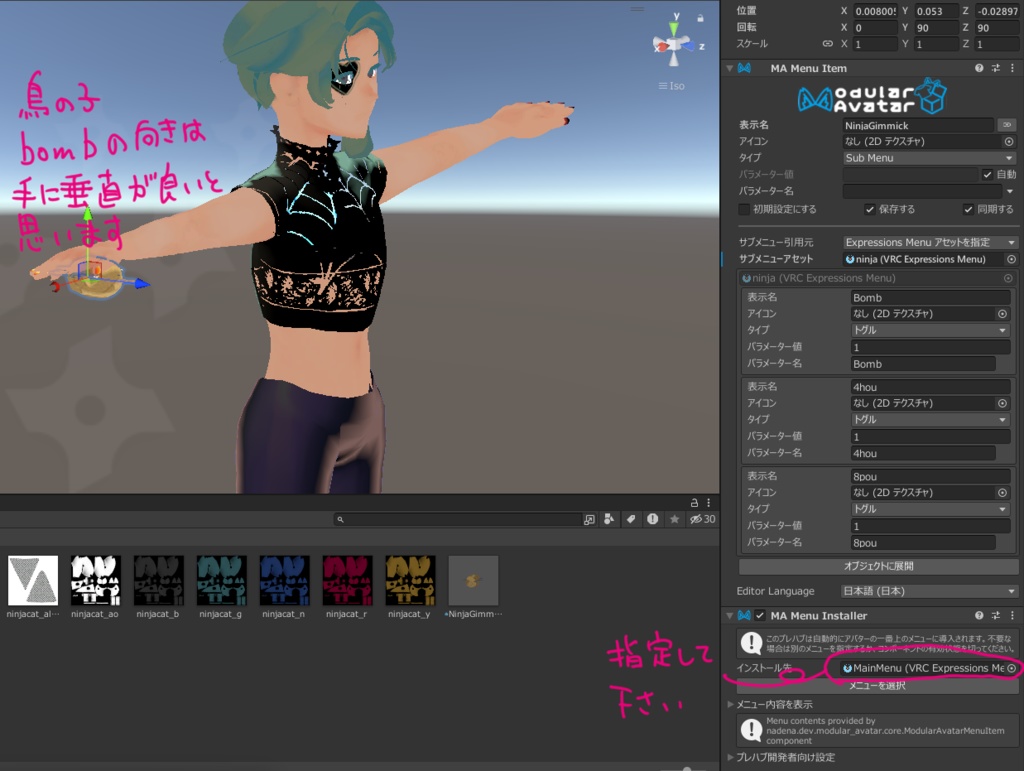1024x771 pixels.
Task: Click the object picker on ninja submenu asset
Action: tap(1013, 259)
